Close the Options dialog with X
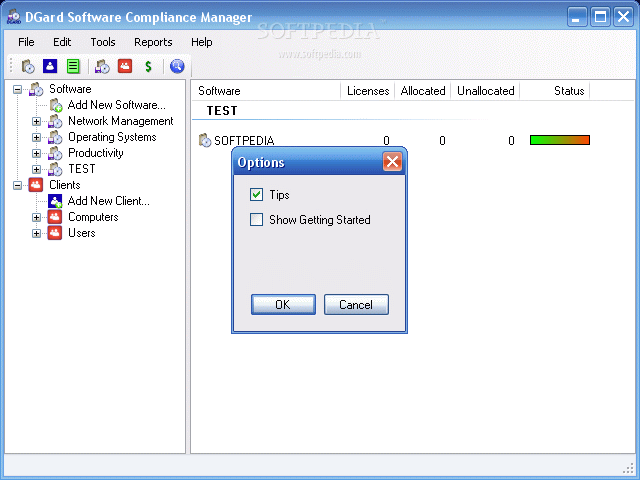Image resolution: width=640 pixels, height=480 pixels. [x=392, y=162]
